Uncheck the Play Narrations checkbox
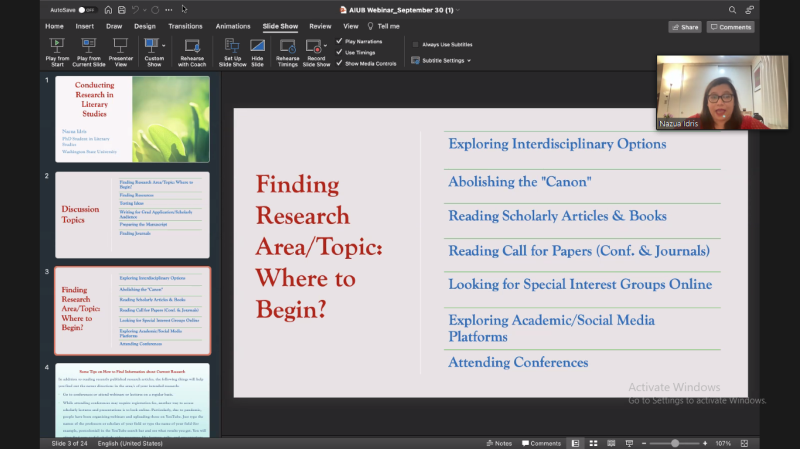The image size is (800, 449). click(339, 42)
